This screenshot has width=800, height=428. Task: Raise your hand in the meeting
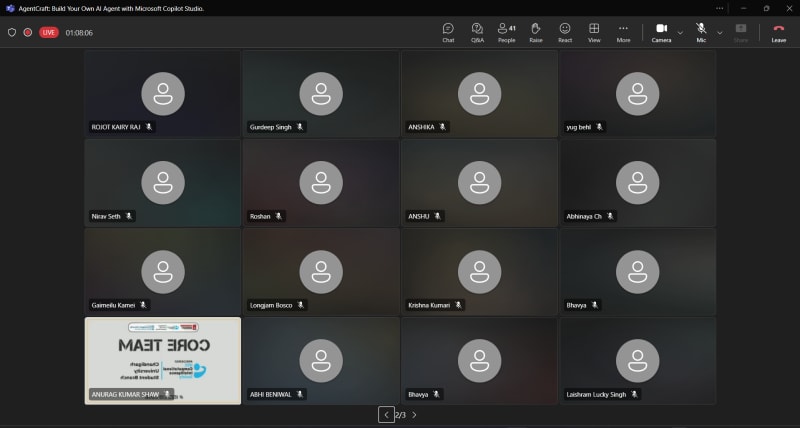[536, 33]
